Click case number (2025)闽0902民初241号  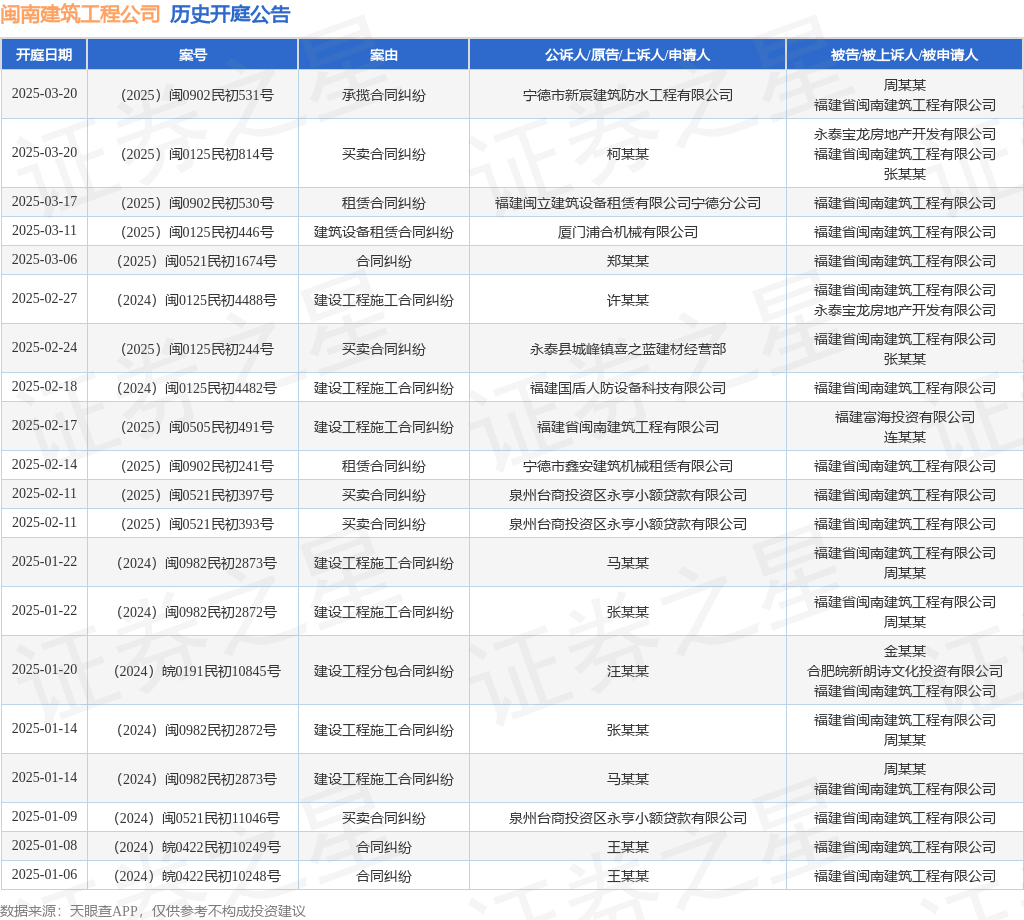coord(197,466)
